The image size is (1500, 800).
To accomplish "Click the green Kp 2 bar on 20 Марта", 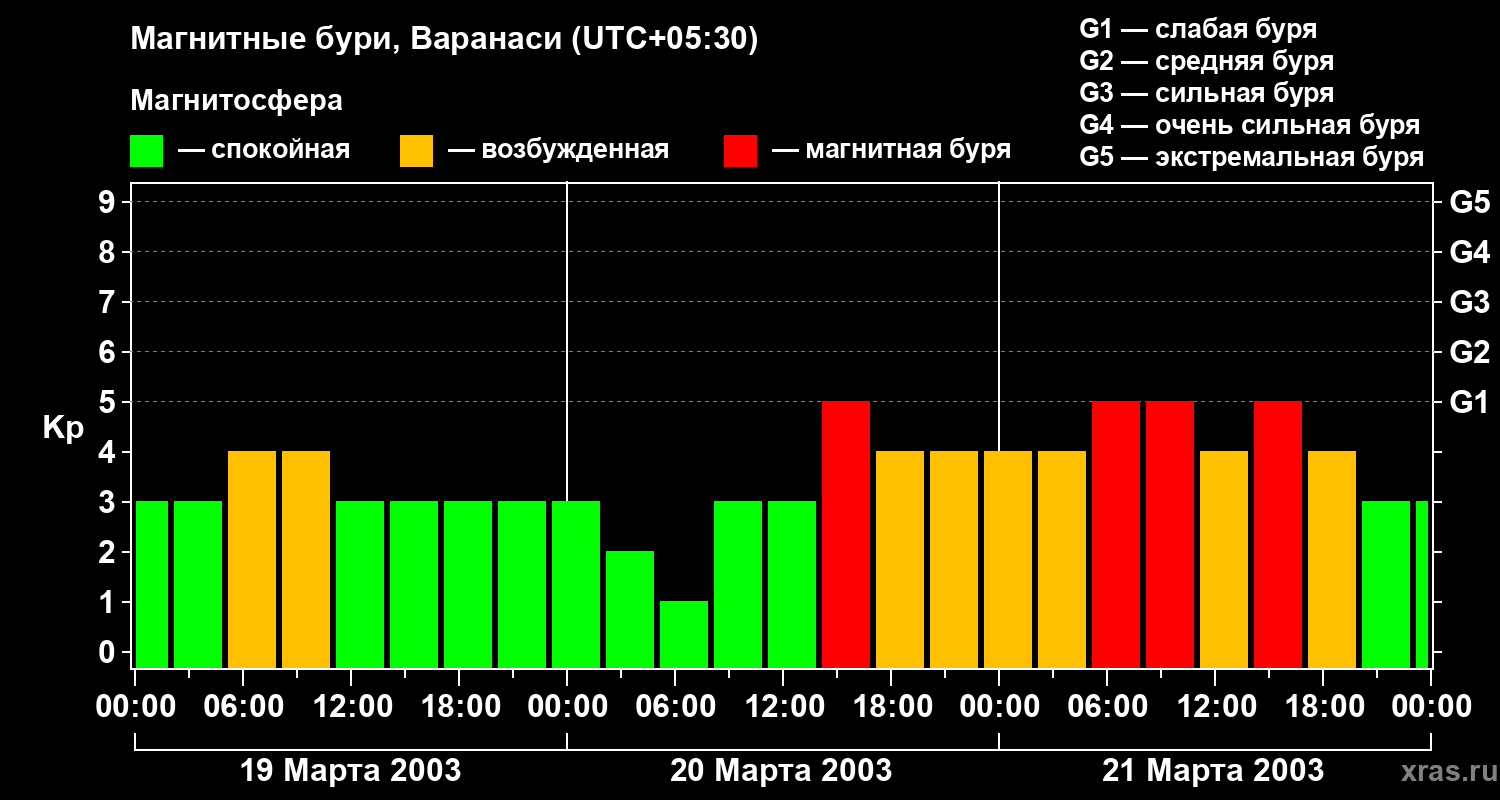I will click(x=630, y=610).
